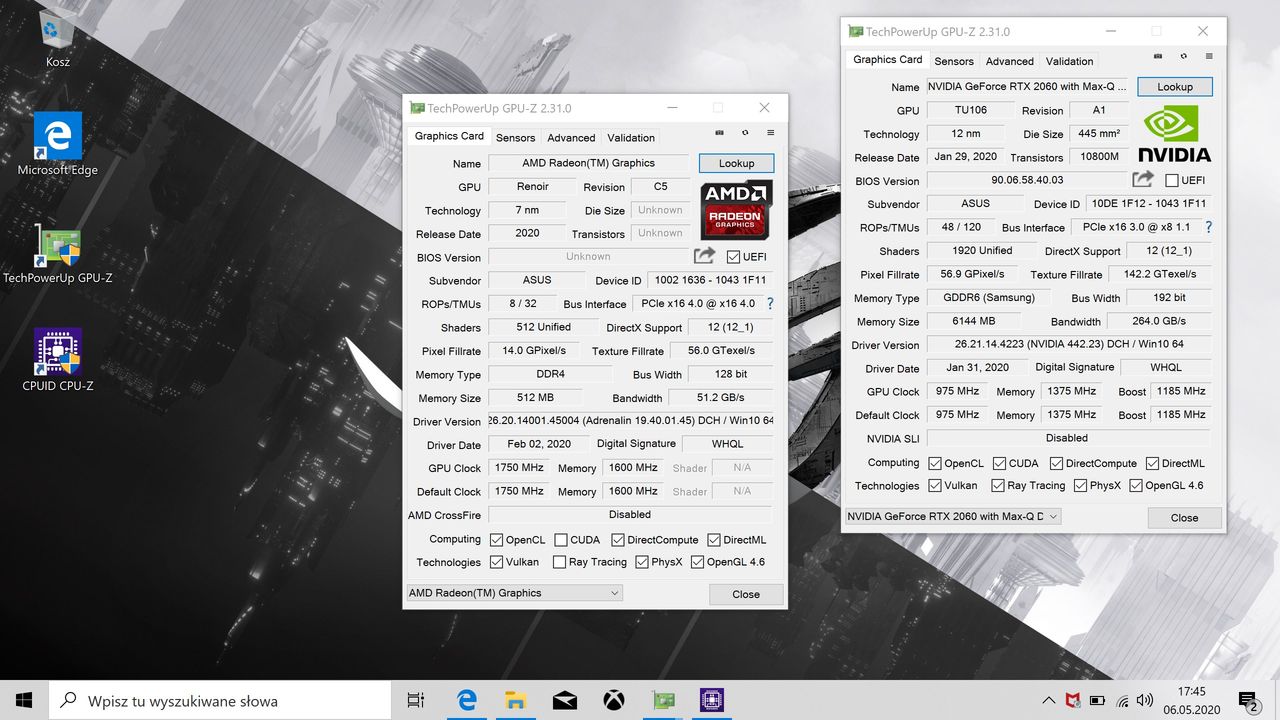Open Xbox app from taskbar
Image resolution: width=1280 pixels, height=720 pixels.
point(613,700)
